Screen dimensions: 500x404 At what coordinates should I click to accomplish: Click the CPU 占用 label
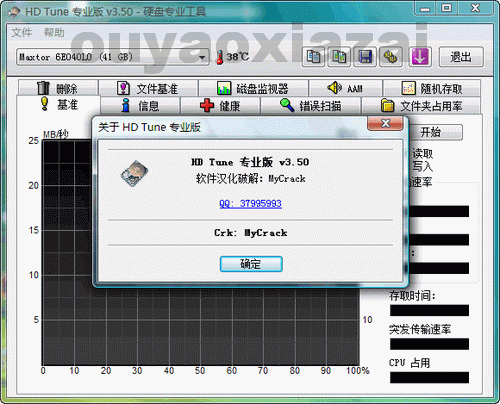[x=410, y=363]
